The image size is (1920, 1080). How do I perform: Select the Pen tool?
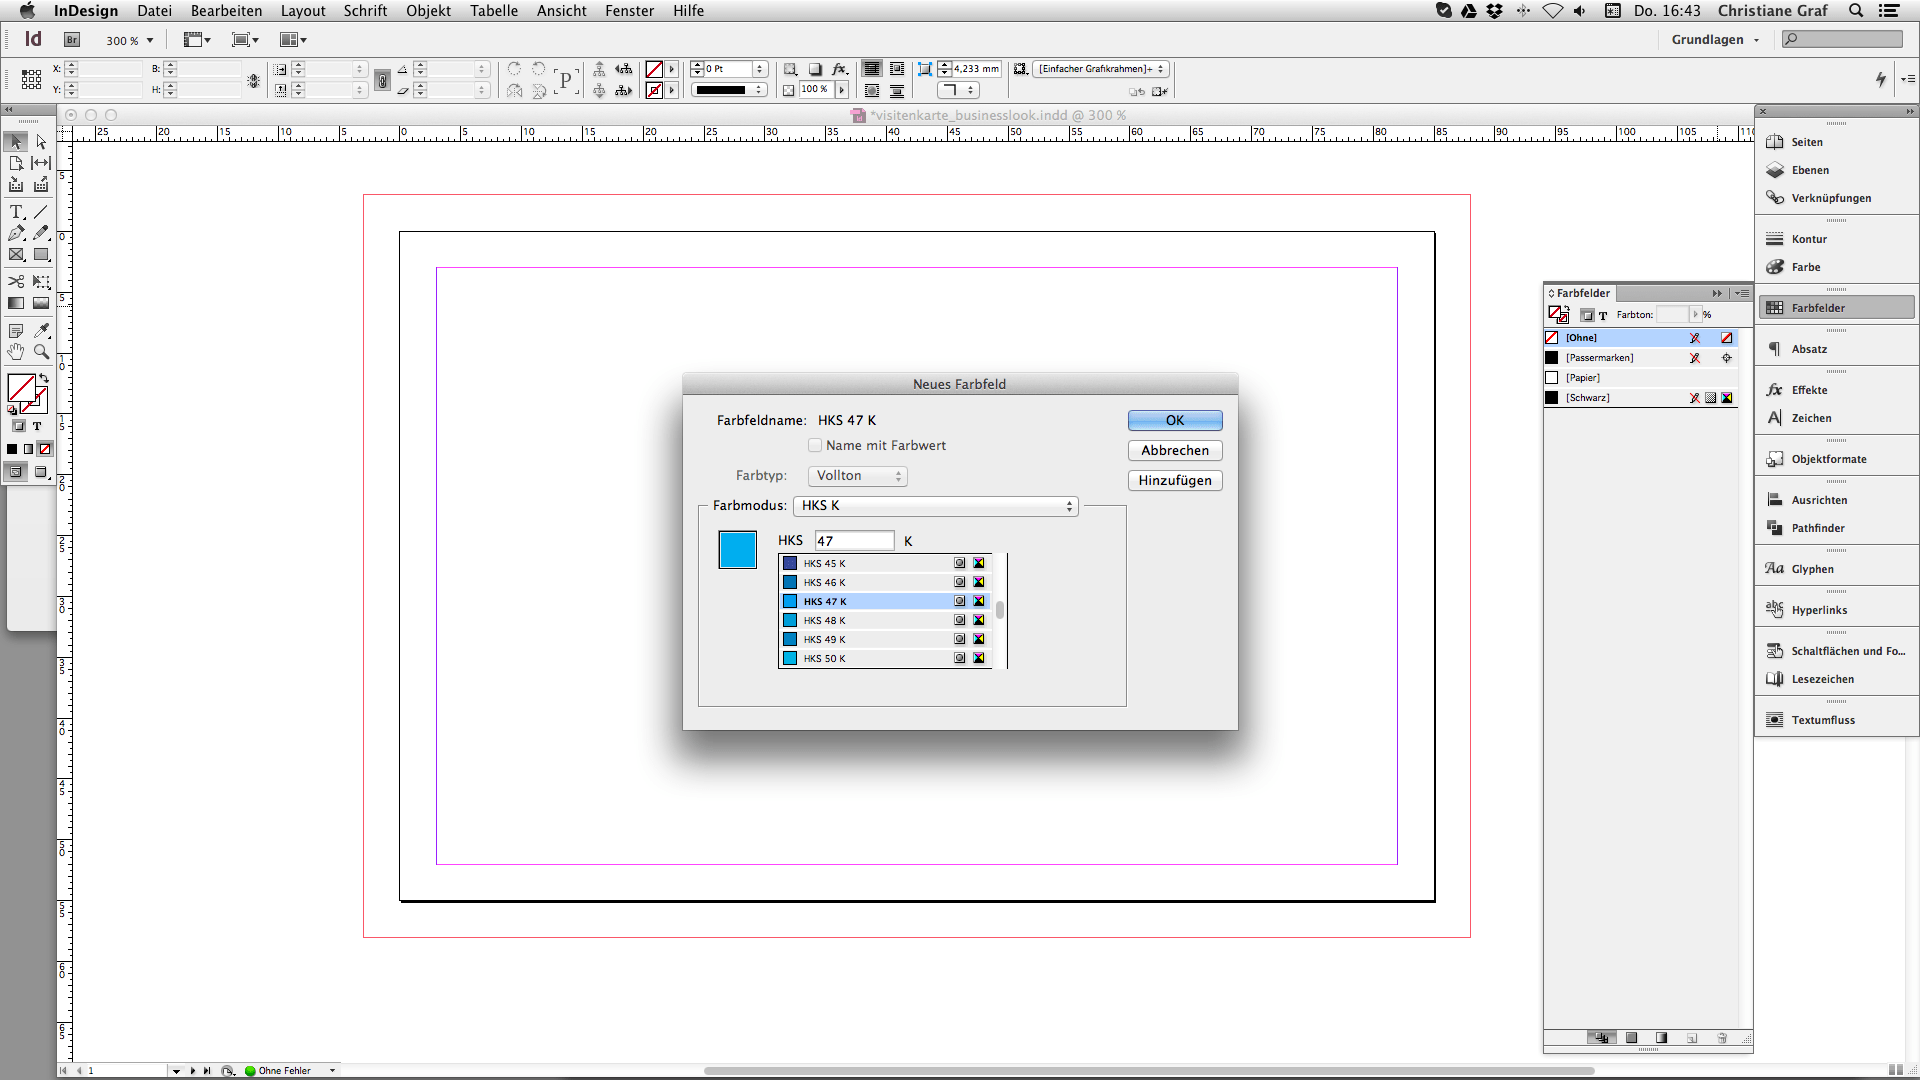16,233
